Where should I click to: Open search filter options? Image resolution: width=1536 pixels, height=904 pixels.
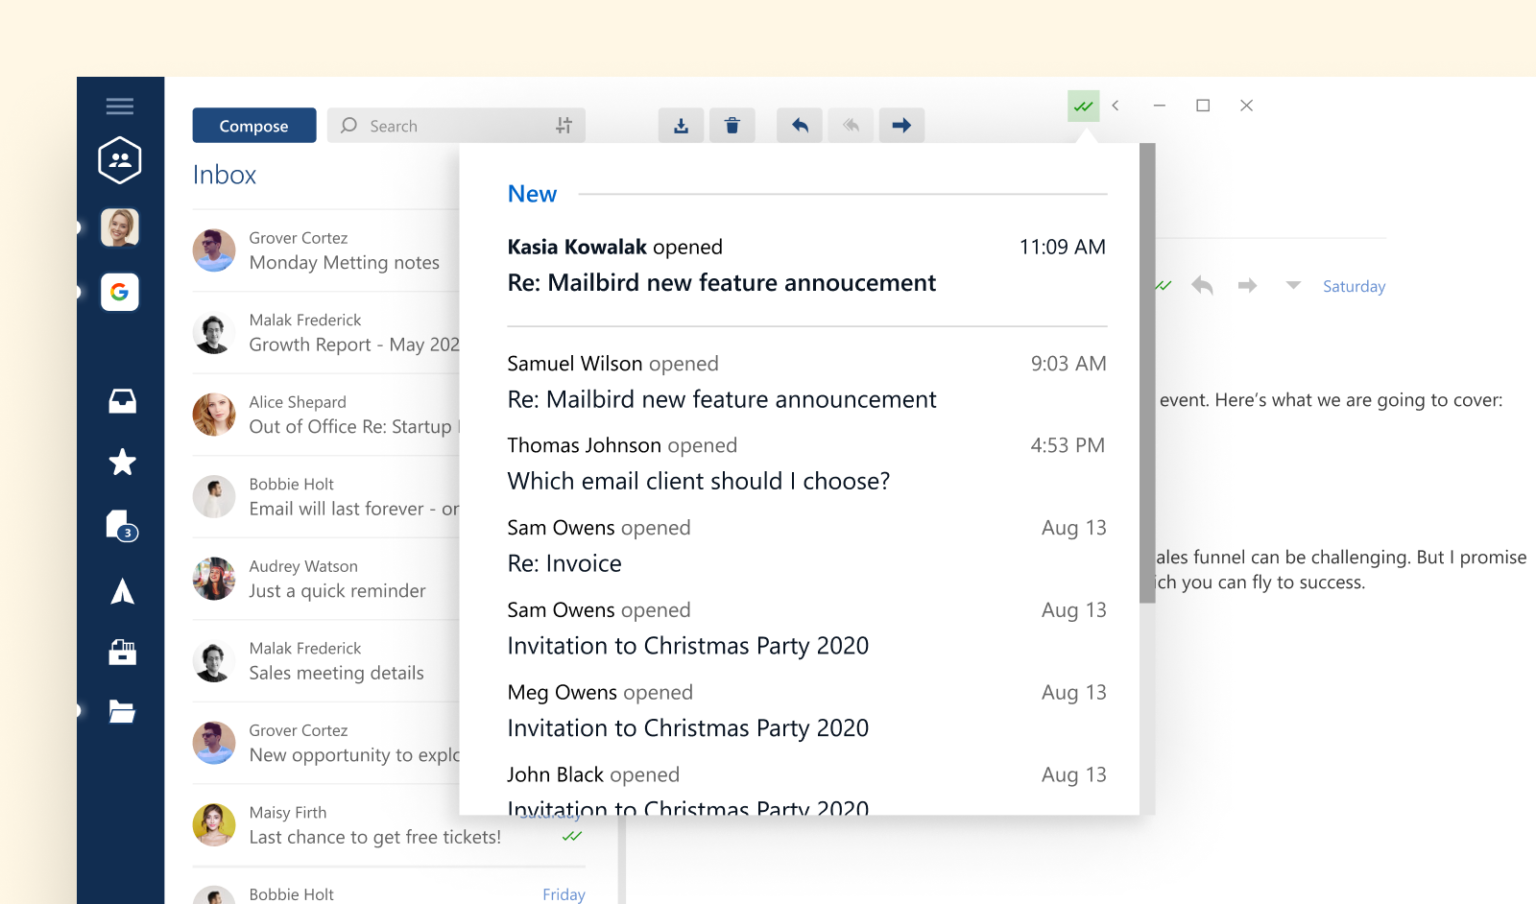pos(563,125)
